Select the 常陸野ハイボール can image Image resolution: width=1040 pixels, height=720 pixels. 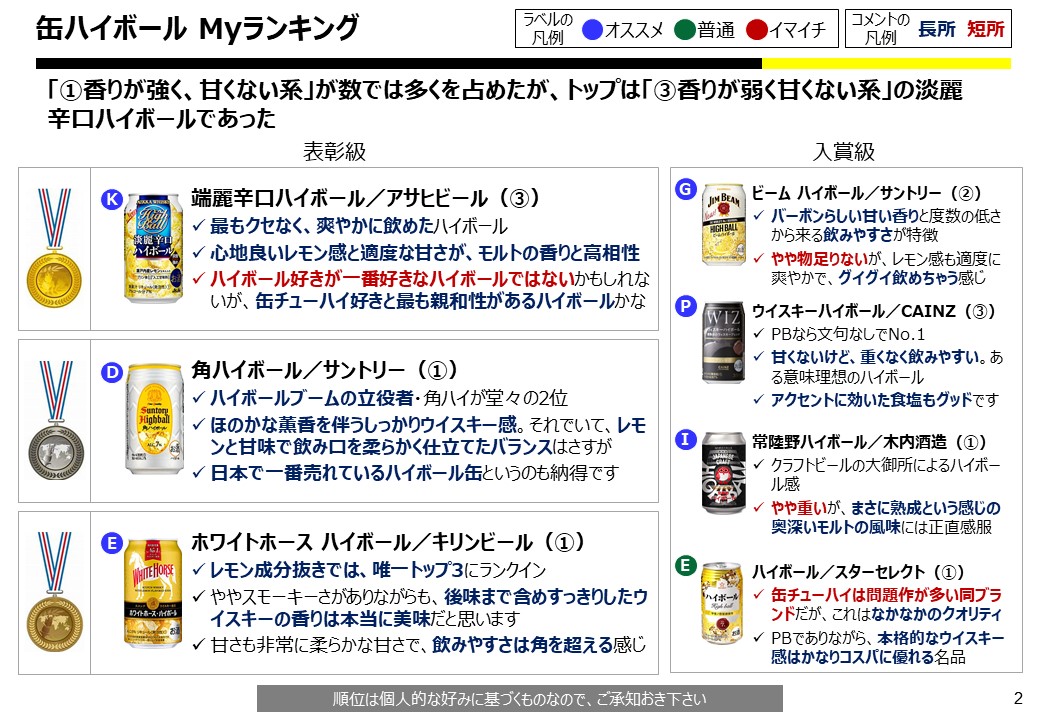pyautogui.click(x=724, y=473)
